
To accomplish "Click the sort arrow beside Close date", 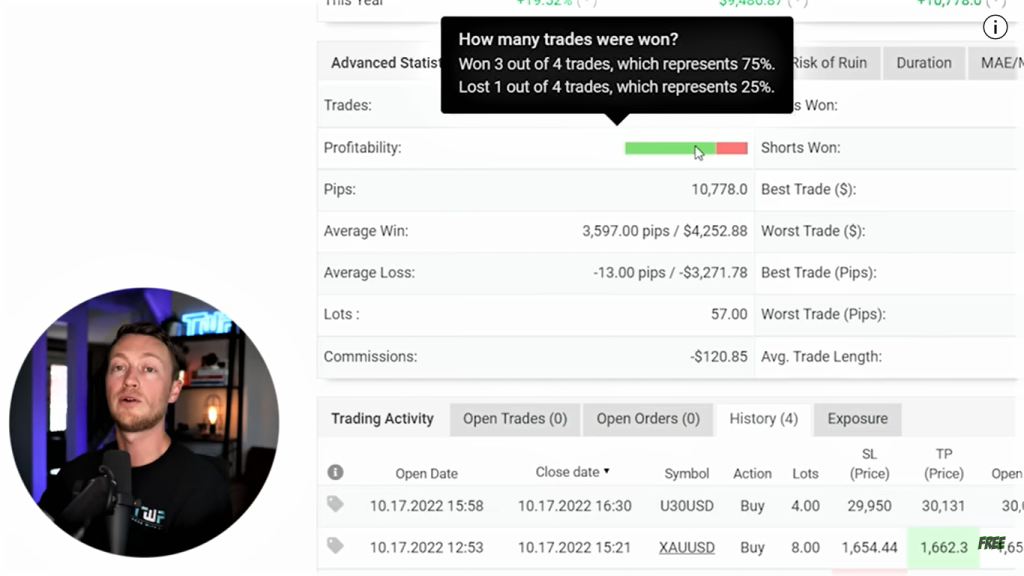I will pyautogui.click(x=606, y=472).
